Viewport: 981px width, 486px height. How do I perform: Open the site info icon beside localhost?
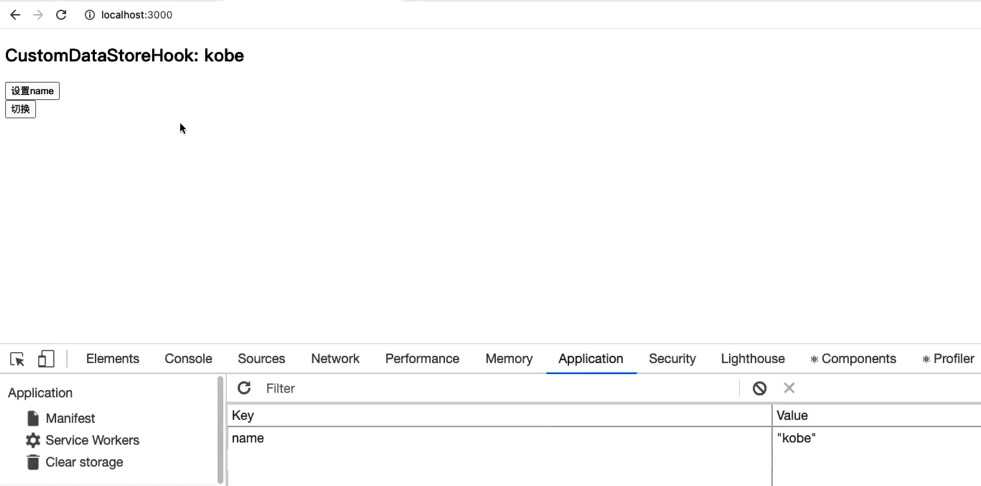89,15
